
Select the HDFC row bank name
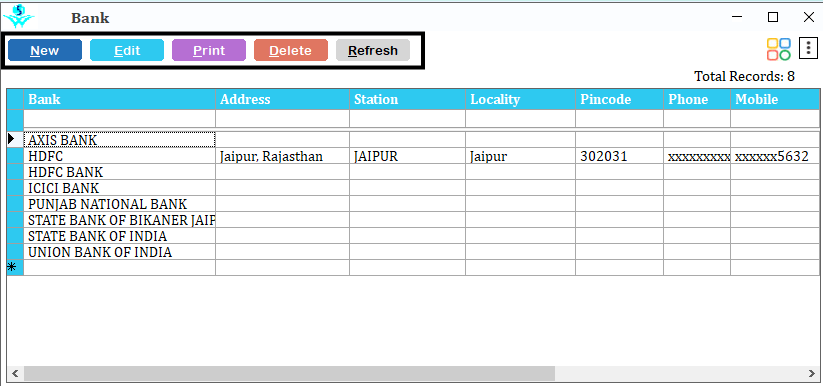120,156
